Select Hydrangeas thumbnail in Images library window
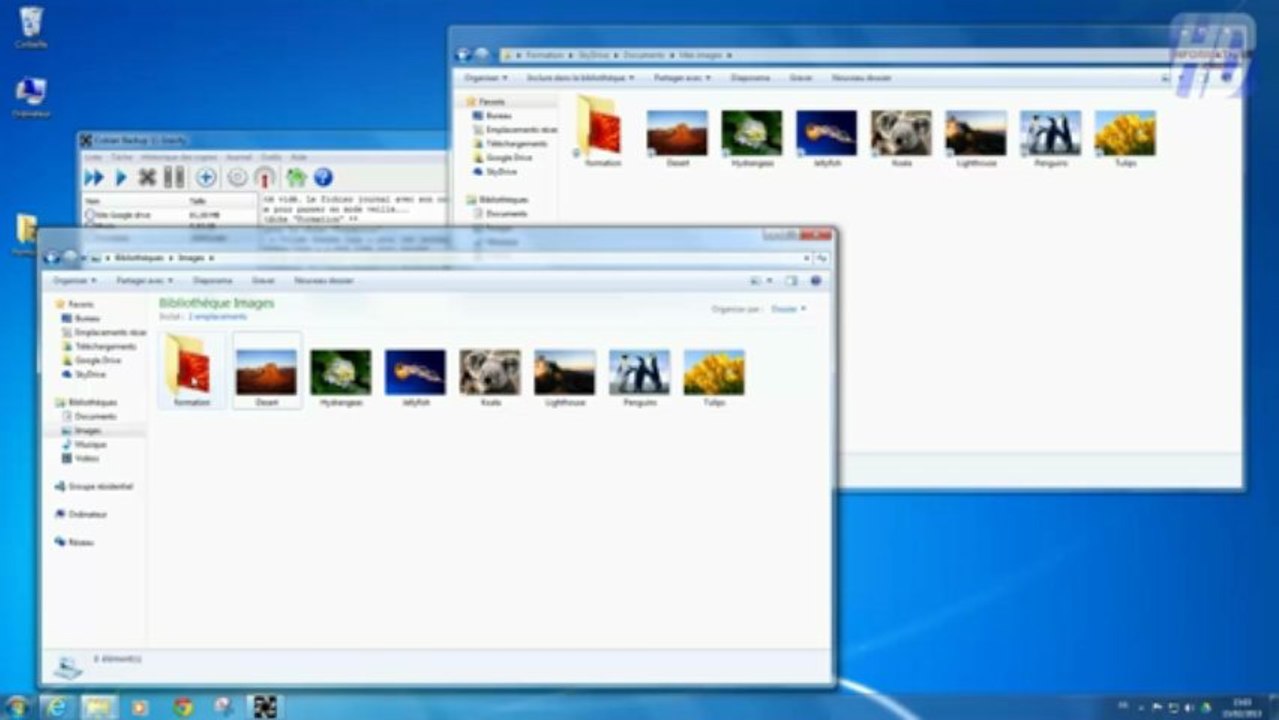This screenshot has height=720, width=1279. [x=340, y=377]
